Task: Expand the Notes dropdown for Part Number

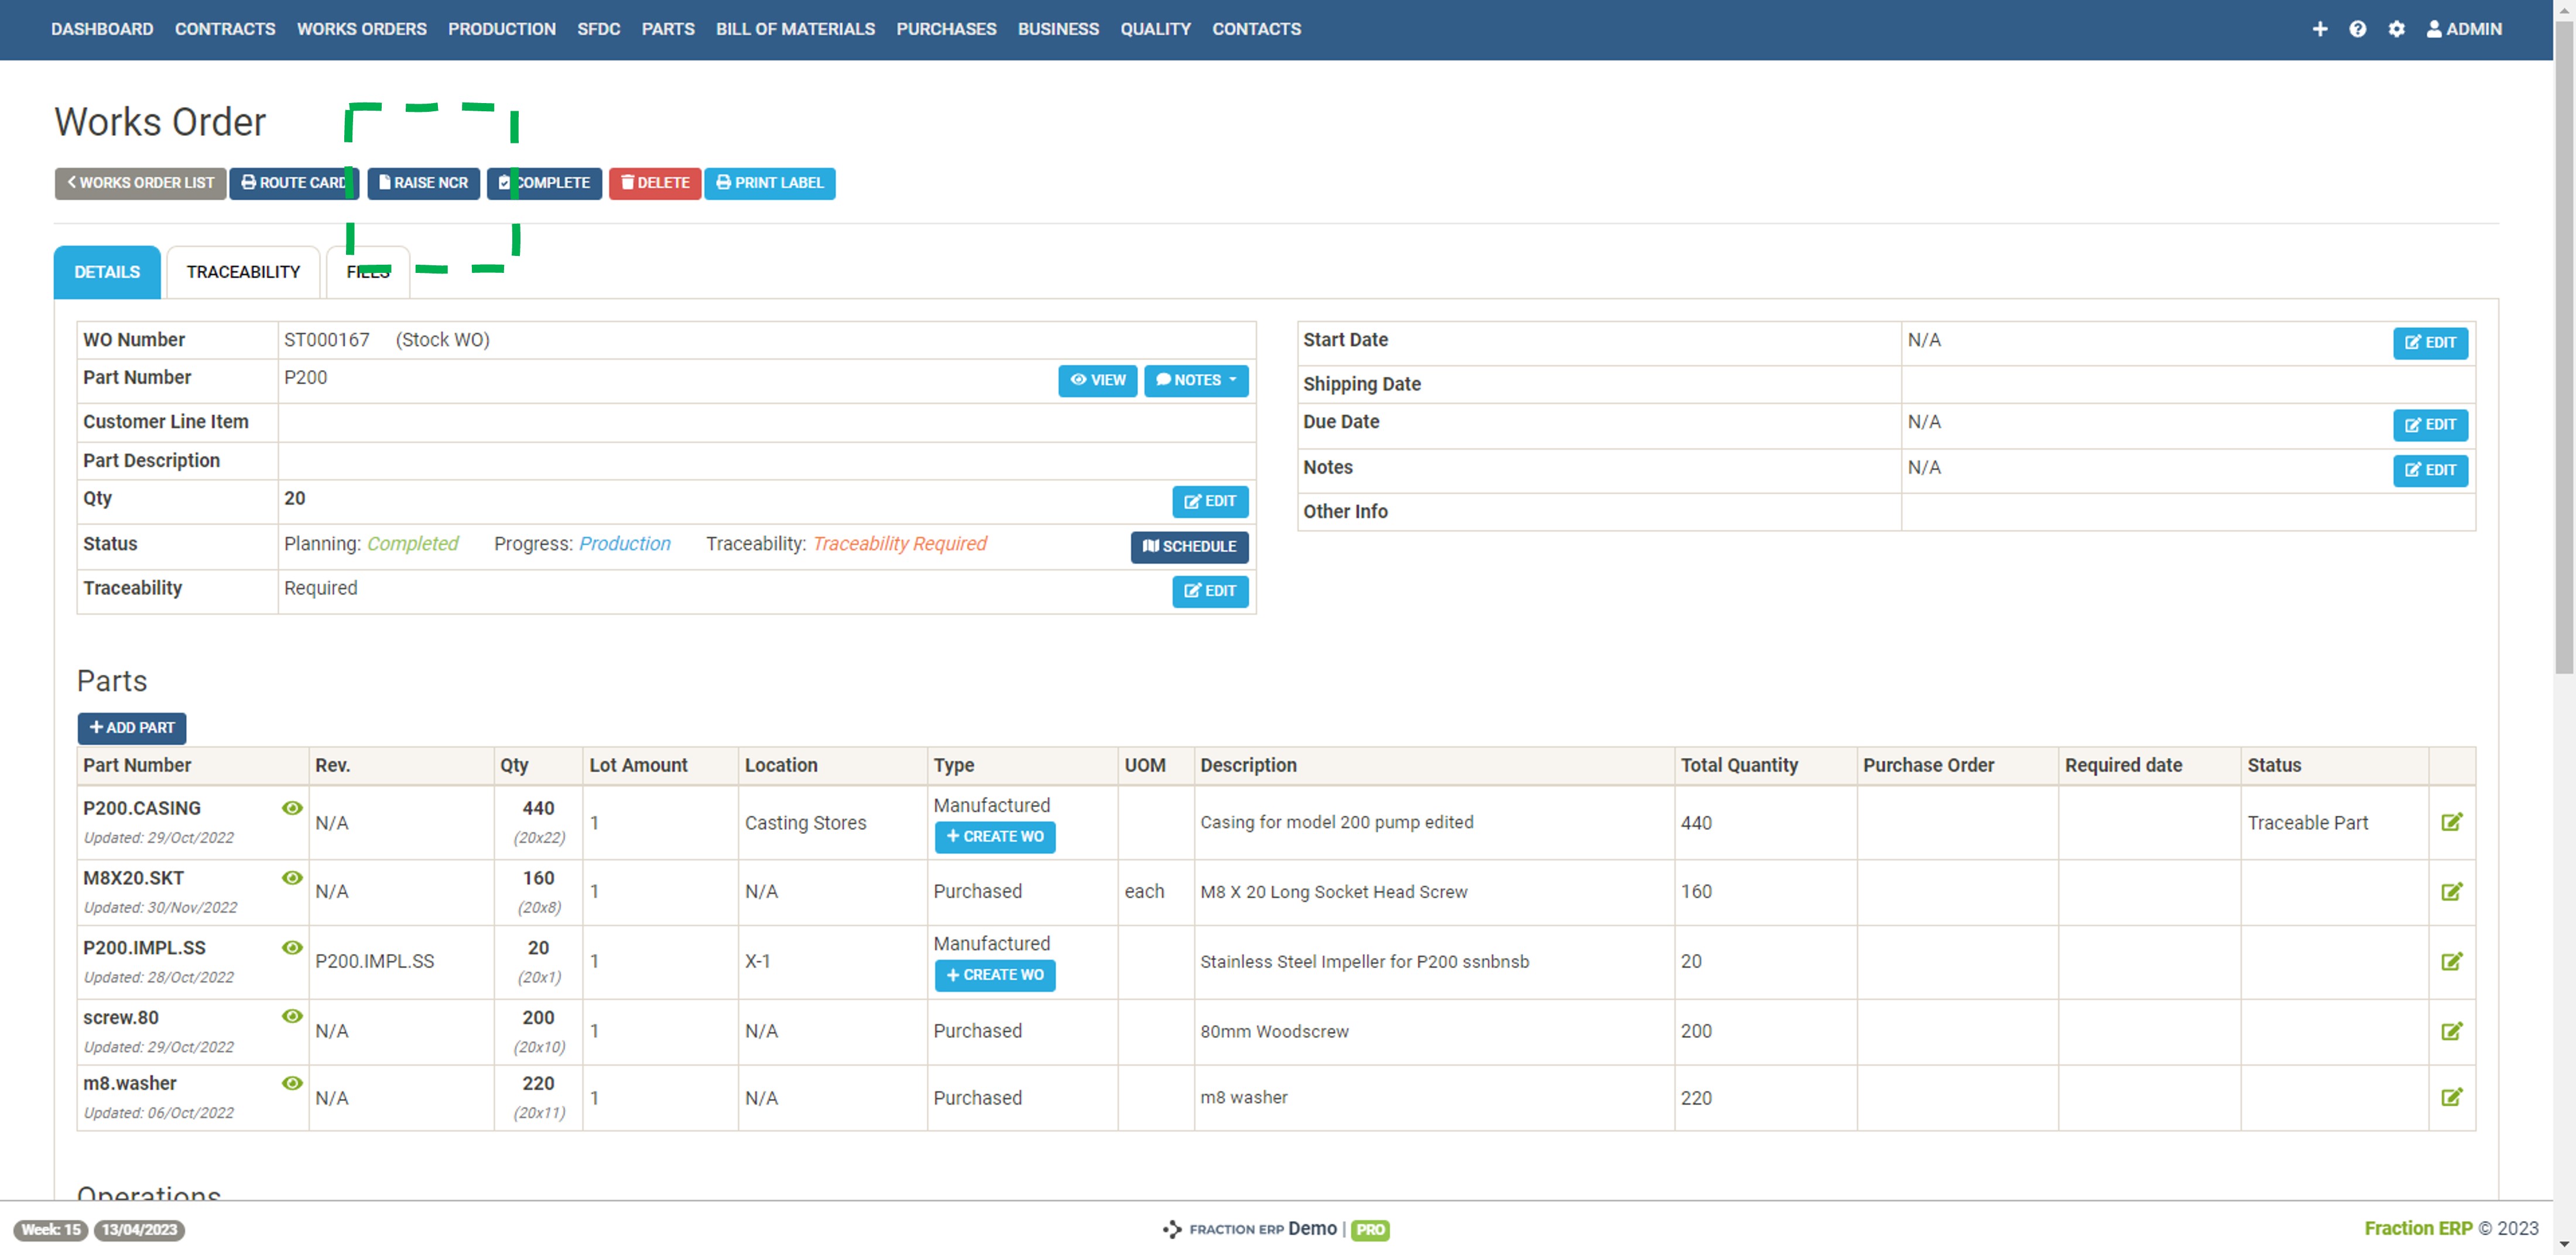Action: tap(1196, 380)
